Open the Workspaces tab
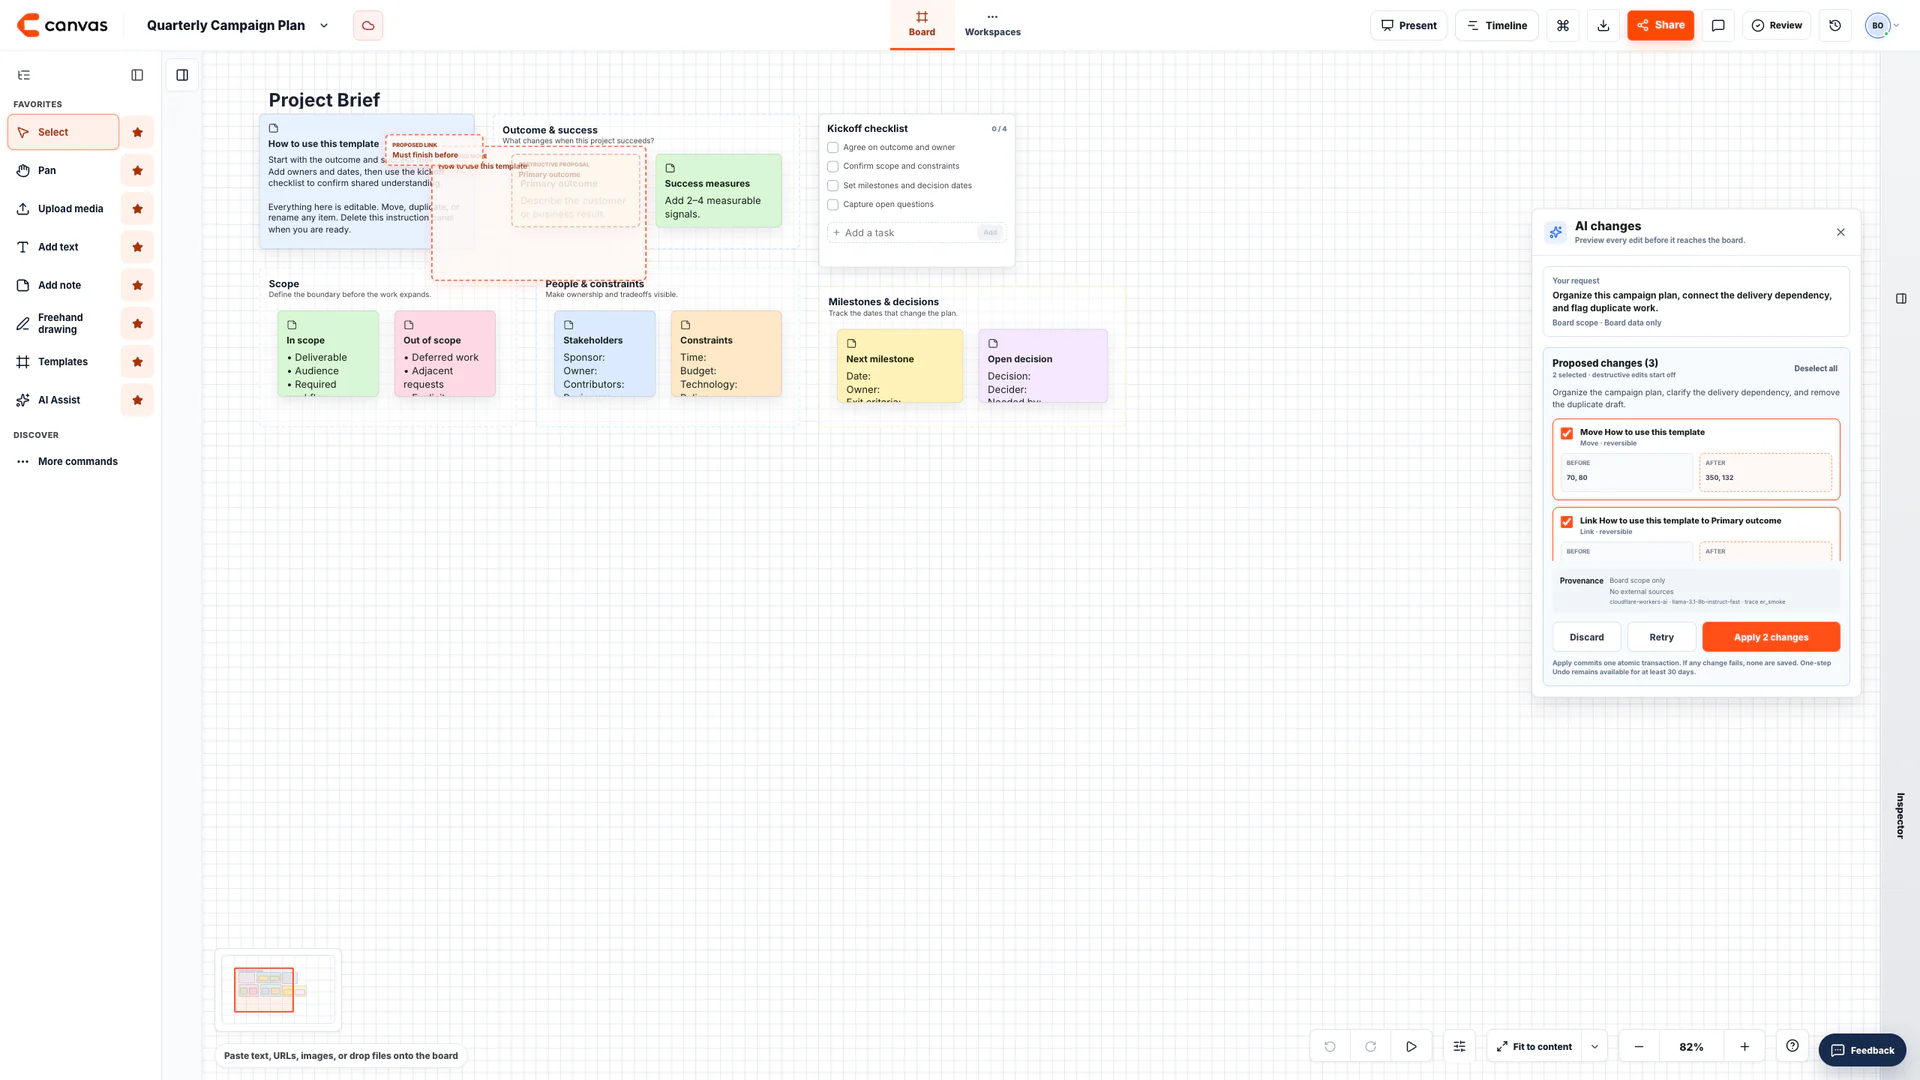 tap(992, 24)
